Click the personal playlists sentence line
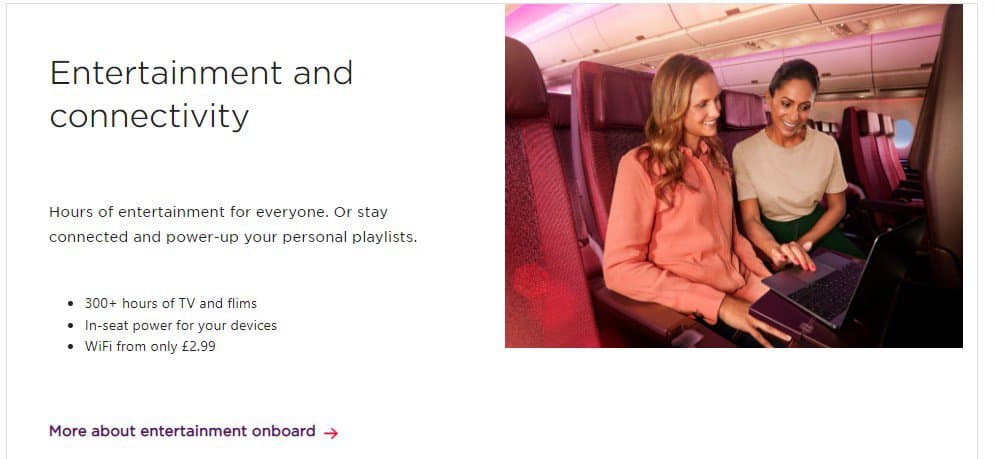This screenshot has width=994, height=459. [233, 238]
